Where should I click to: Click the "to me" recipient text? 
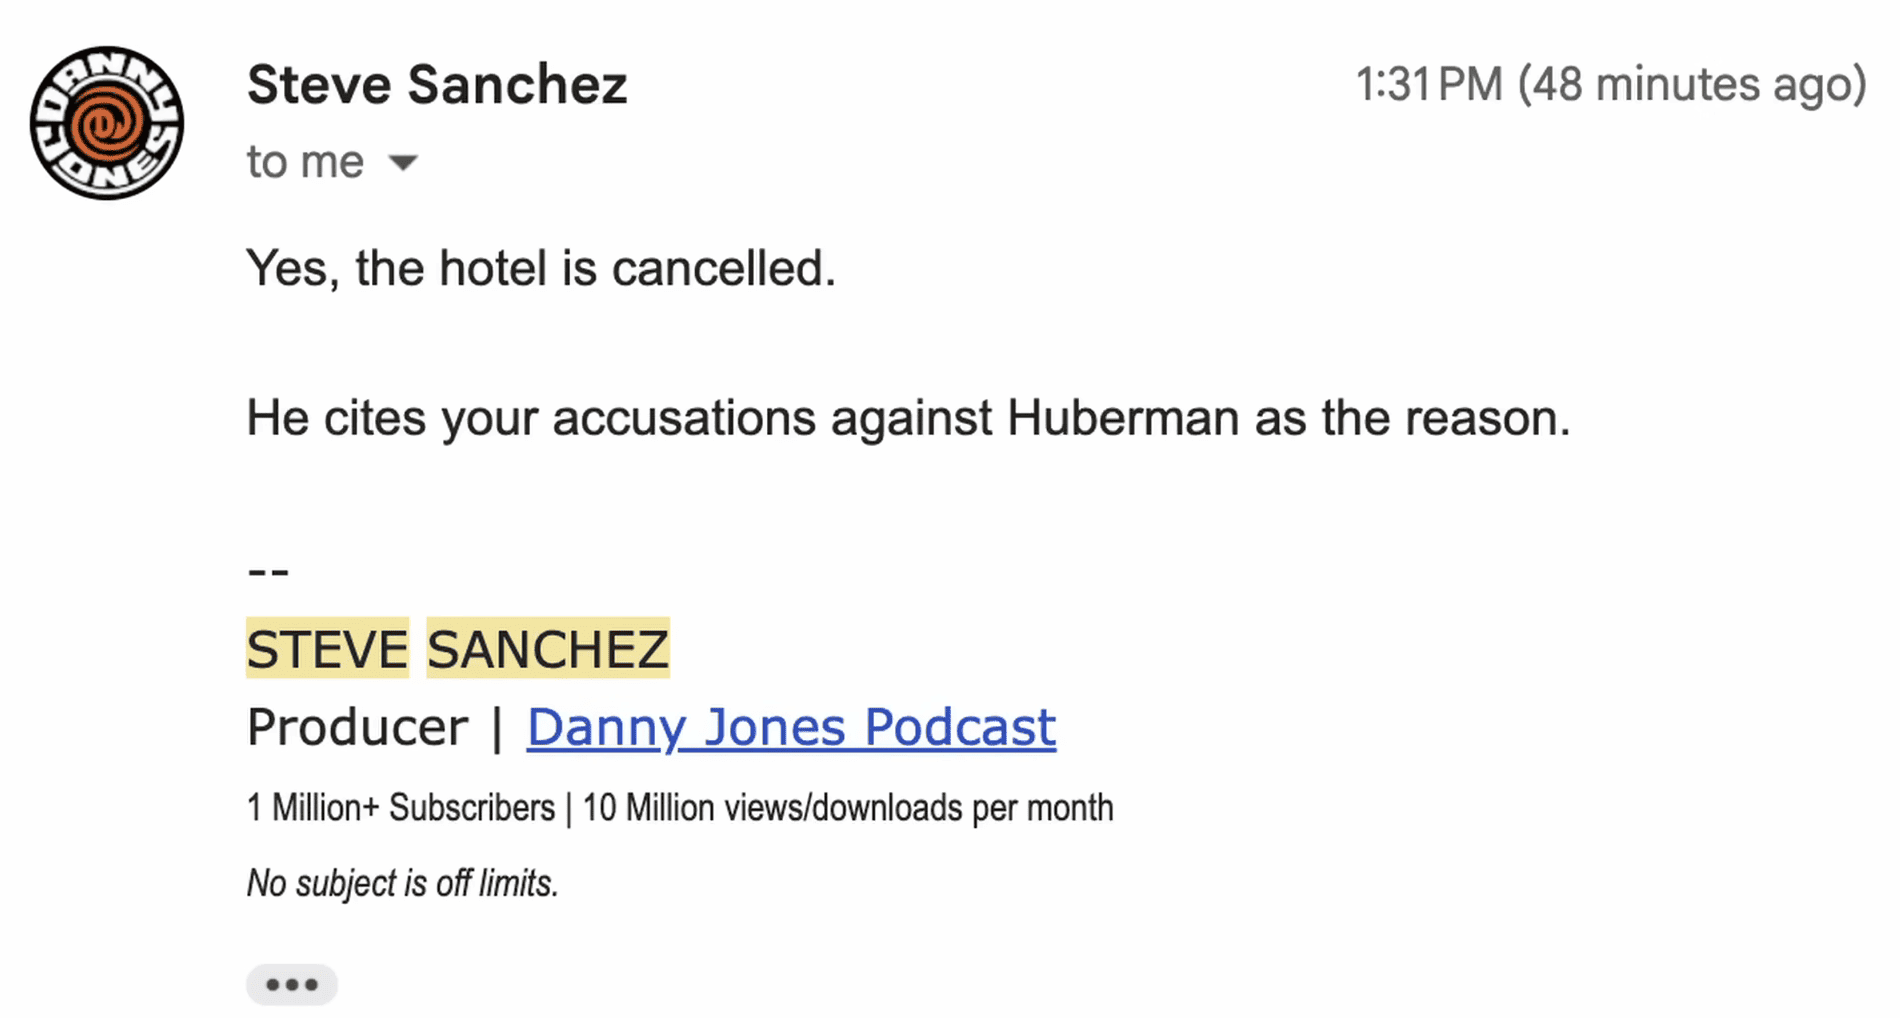click(x=305, y=162)
